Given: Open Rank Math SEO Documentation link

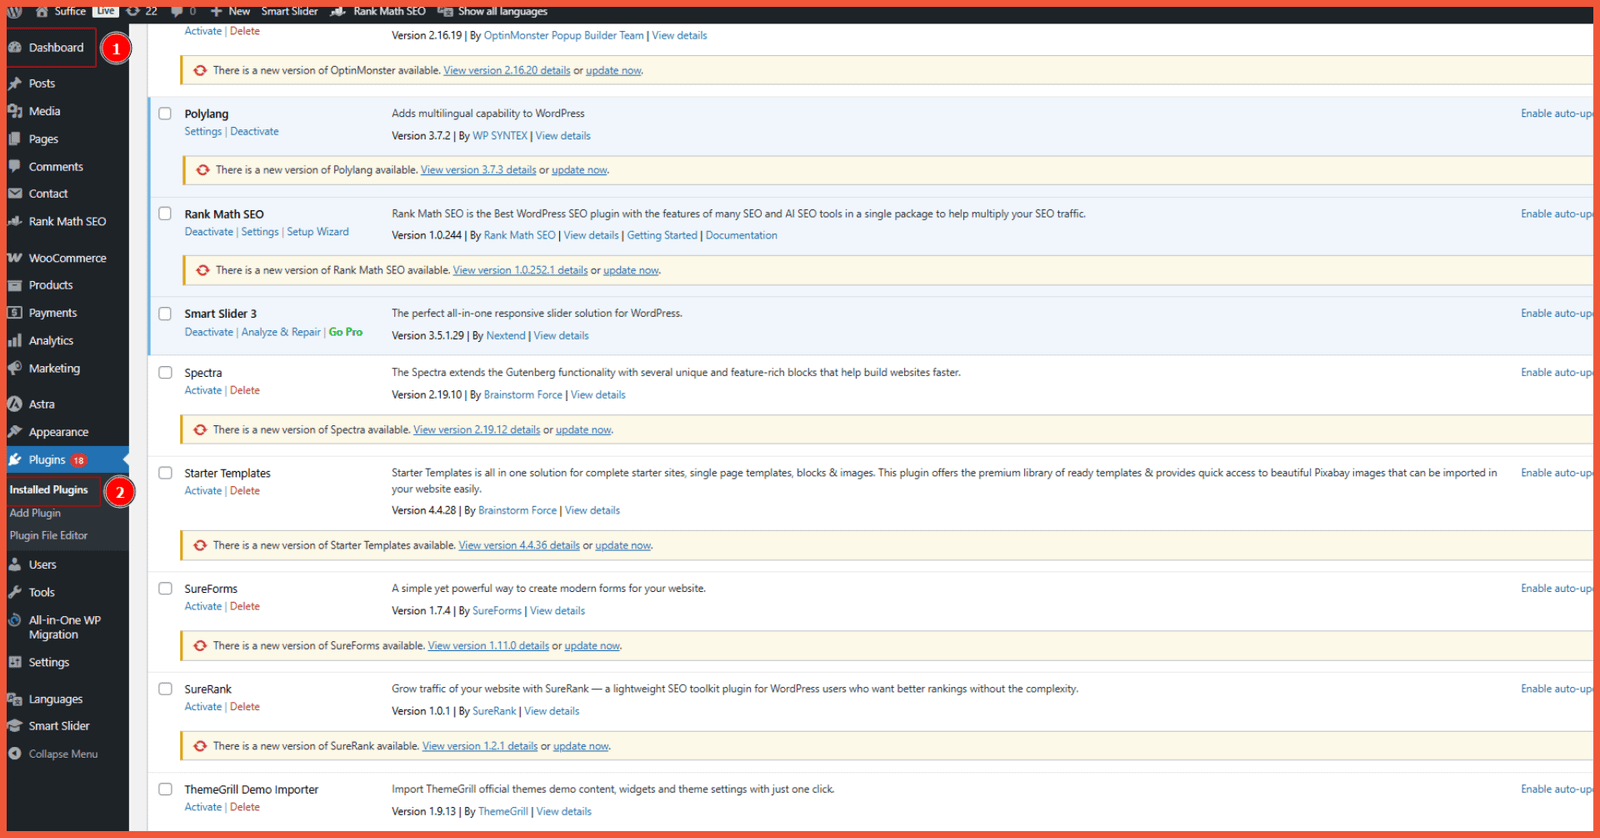Looking at the screenshot, I should [741, 236].
